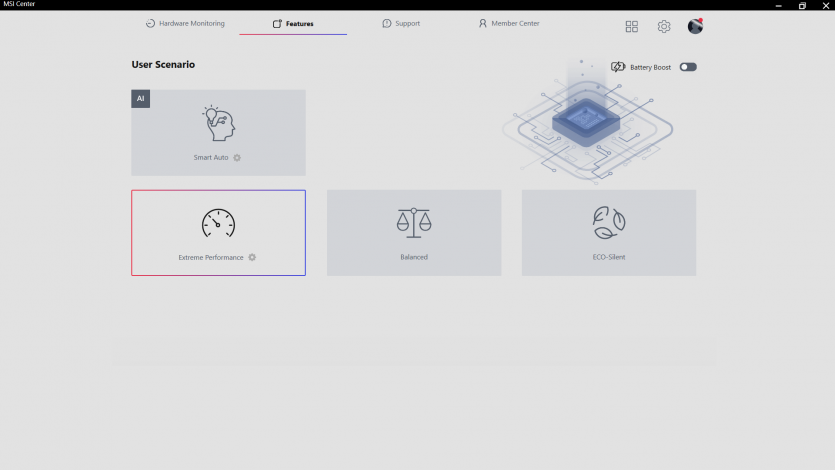Click the Battery Boost icon
The height and width of the screenshot is (470, 835).
[618, 67]
